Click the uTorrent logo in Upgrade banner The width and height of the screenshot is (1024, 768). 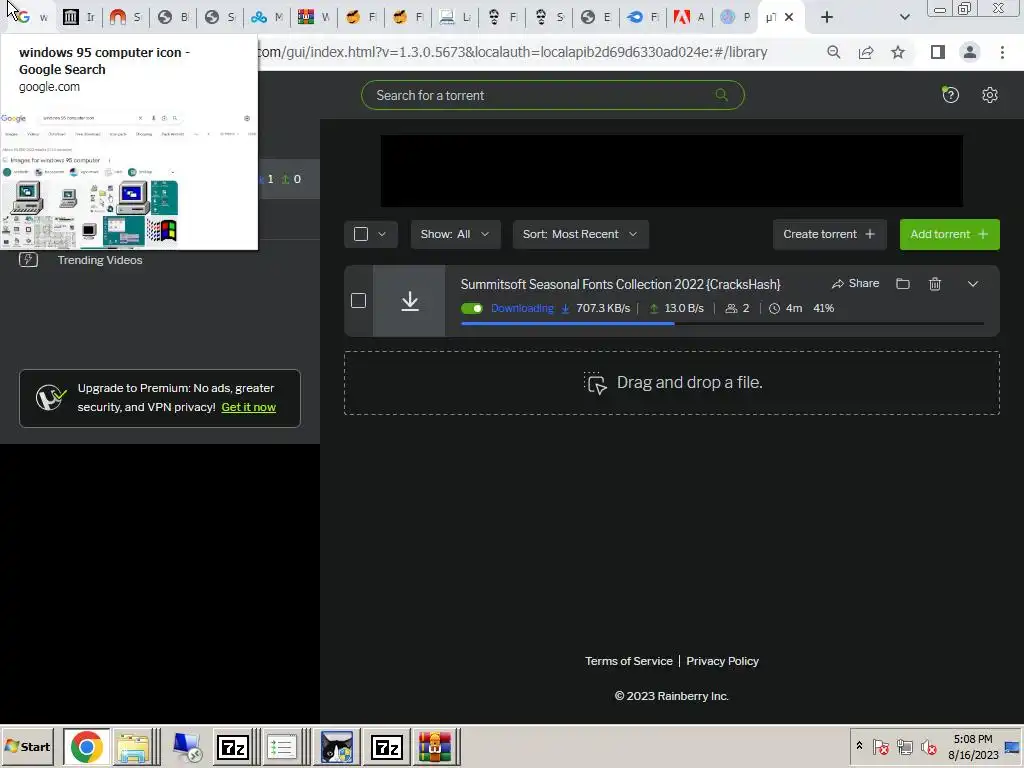click(50, 397)
